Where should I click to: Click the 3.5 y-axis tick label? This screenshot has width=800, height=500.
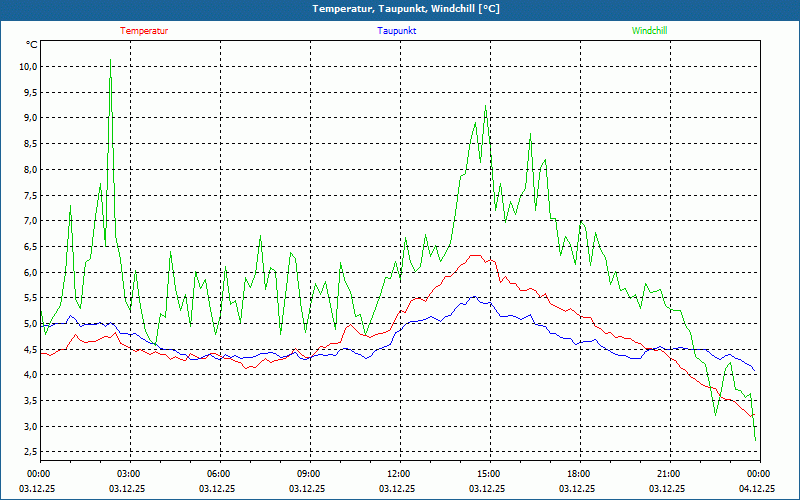point(29,400)
